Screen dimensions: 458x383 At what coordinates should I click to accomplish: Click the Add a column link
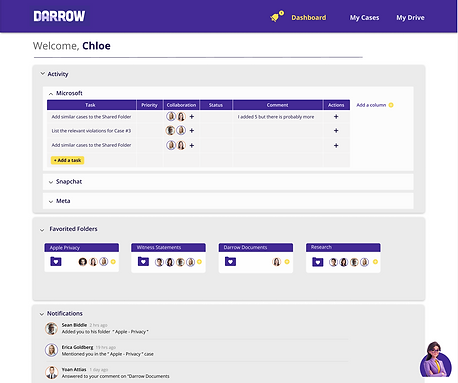(x=371, y=105)
